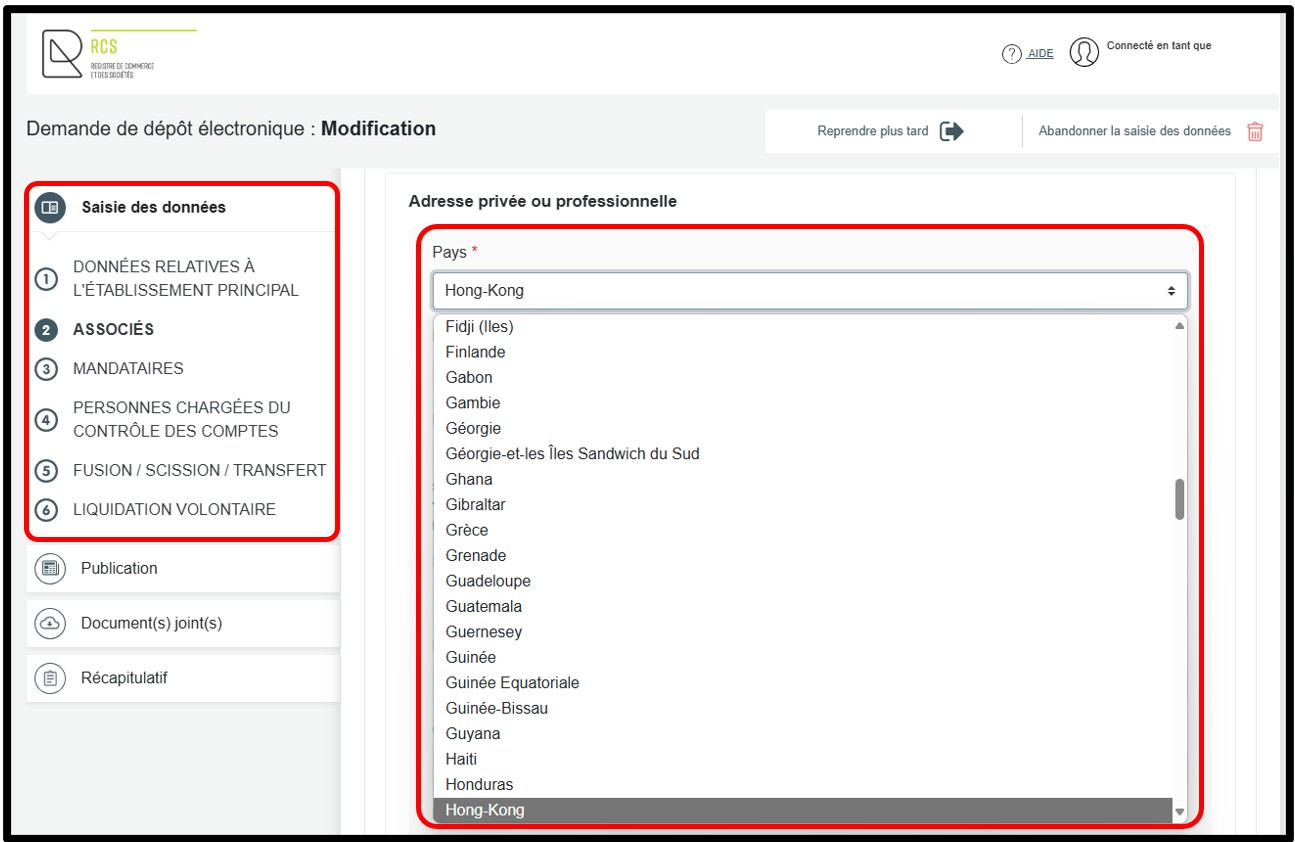Click the country list scroll down arrow
The image size is (1295, 842).
pos(1180,812)
